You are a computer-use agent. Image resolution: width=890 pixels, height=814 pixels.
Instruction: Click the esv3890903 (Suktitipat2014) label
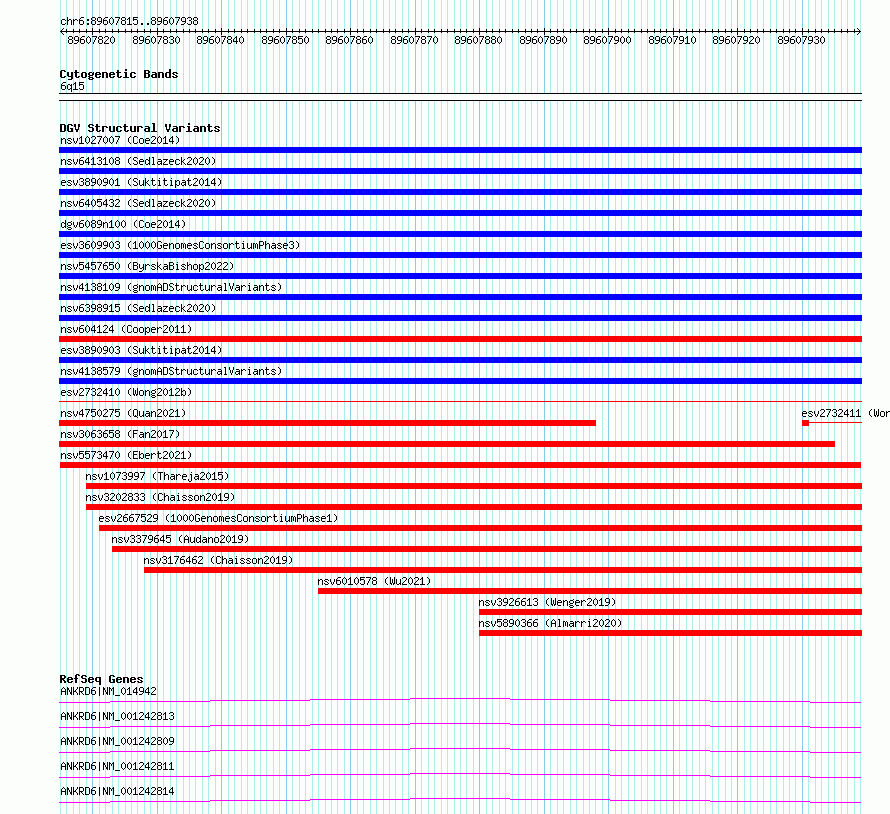tap(141, 350)
